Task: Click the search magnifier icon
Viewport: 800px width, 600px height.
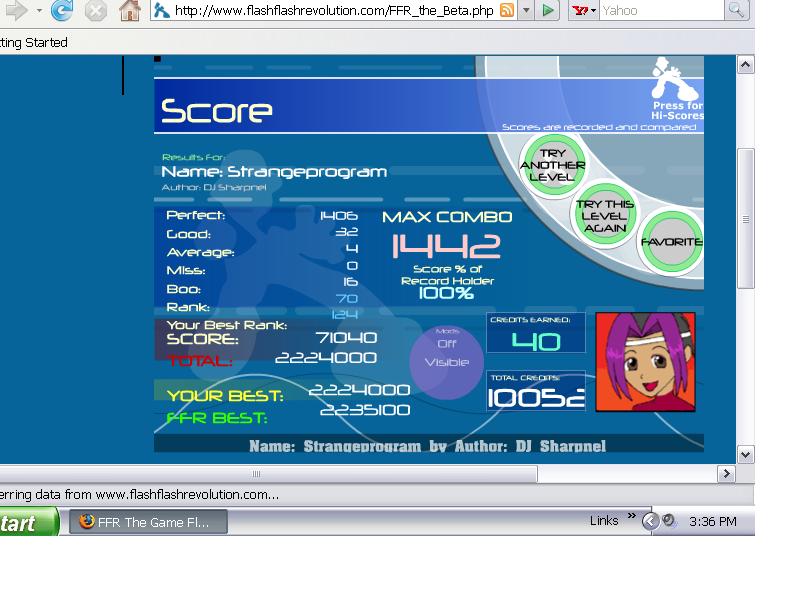Action: click(x=736, y=10)
